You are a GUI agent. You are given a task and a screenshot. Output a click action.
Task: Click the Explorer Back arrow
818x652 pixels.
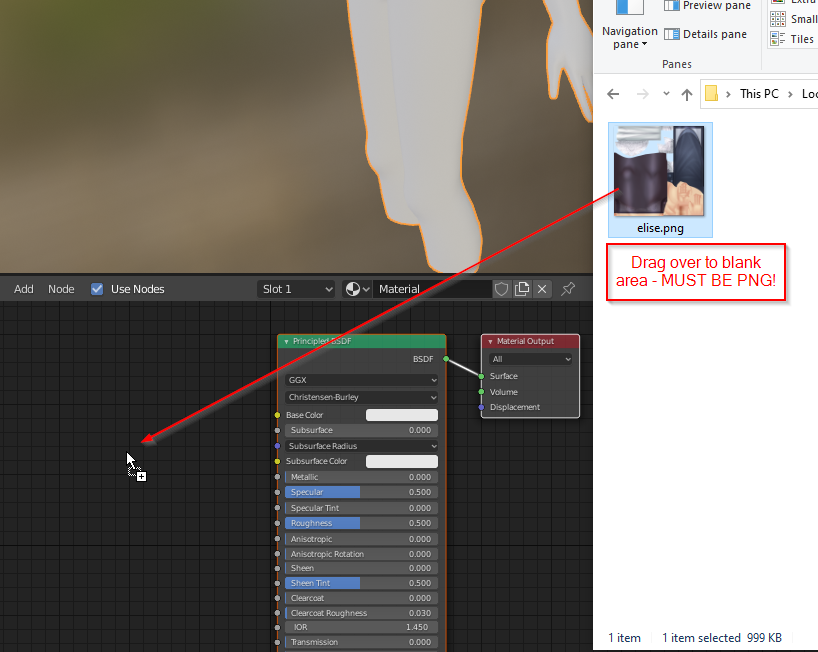(x=614, y=94)
